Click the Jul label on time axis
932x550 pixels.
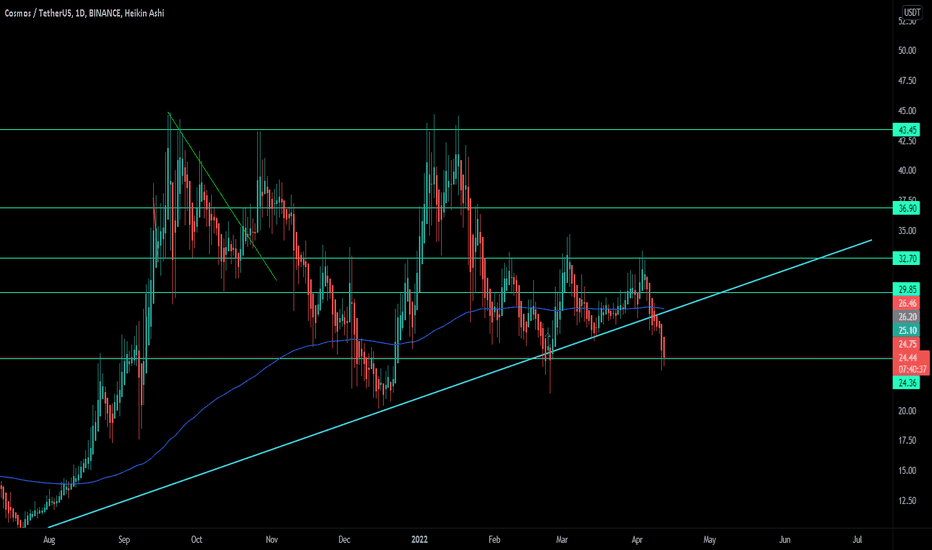coord(857,540)
